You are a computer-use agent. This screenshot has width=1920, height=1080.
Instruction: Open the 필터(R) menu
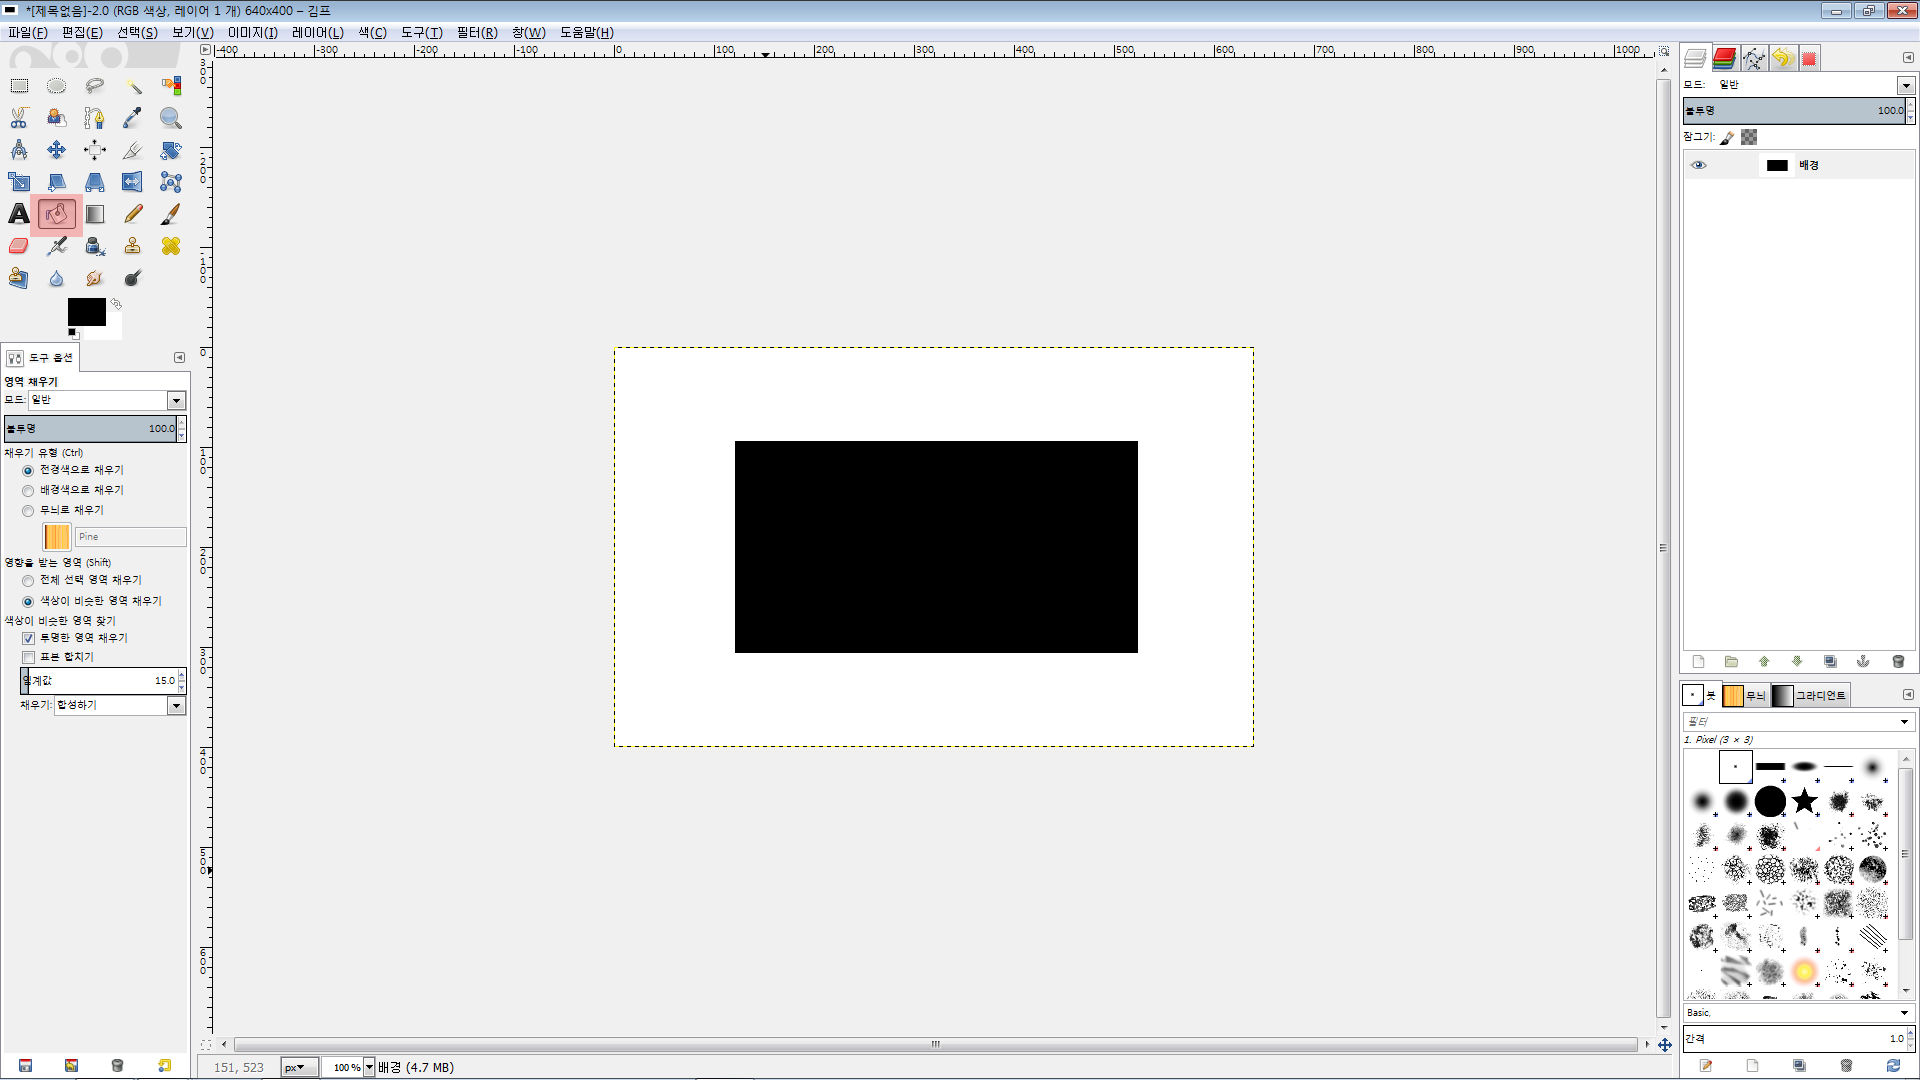[x=477, y=33]
